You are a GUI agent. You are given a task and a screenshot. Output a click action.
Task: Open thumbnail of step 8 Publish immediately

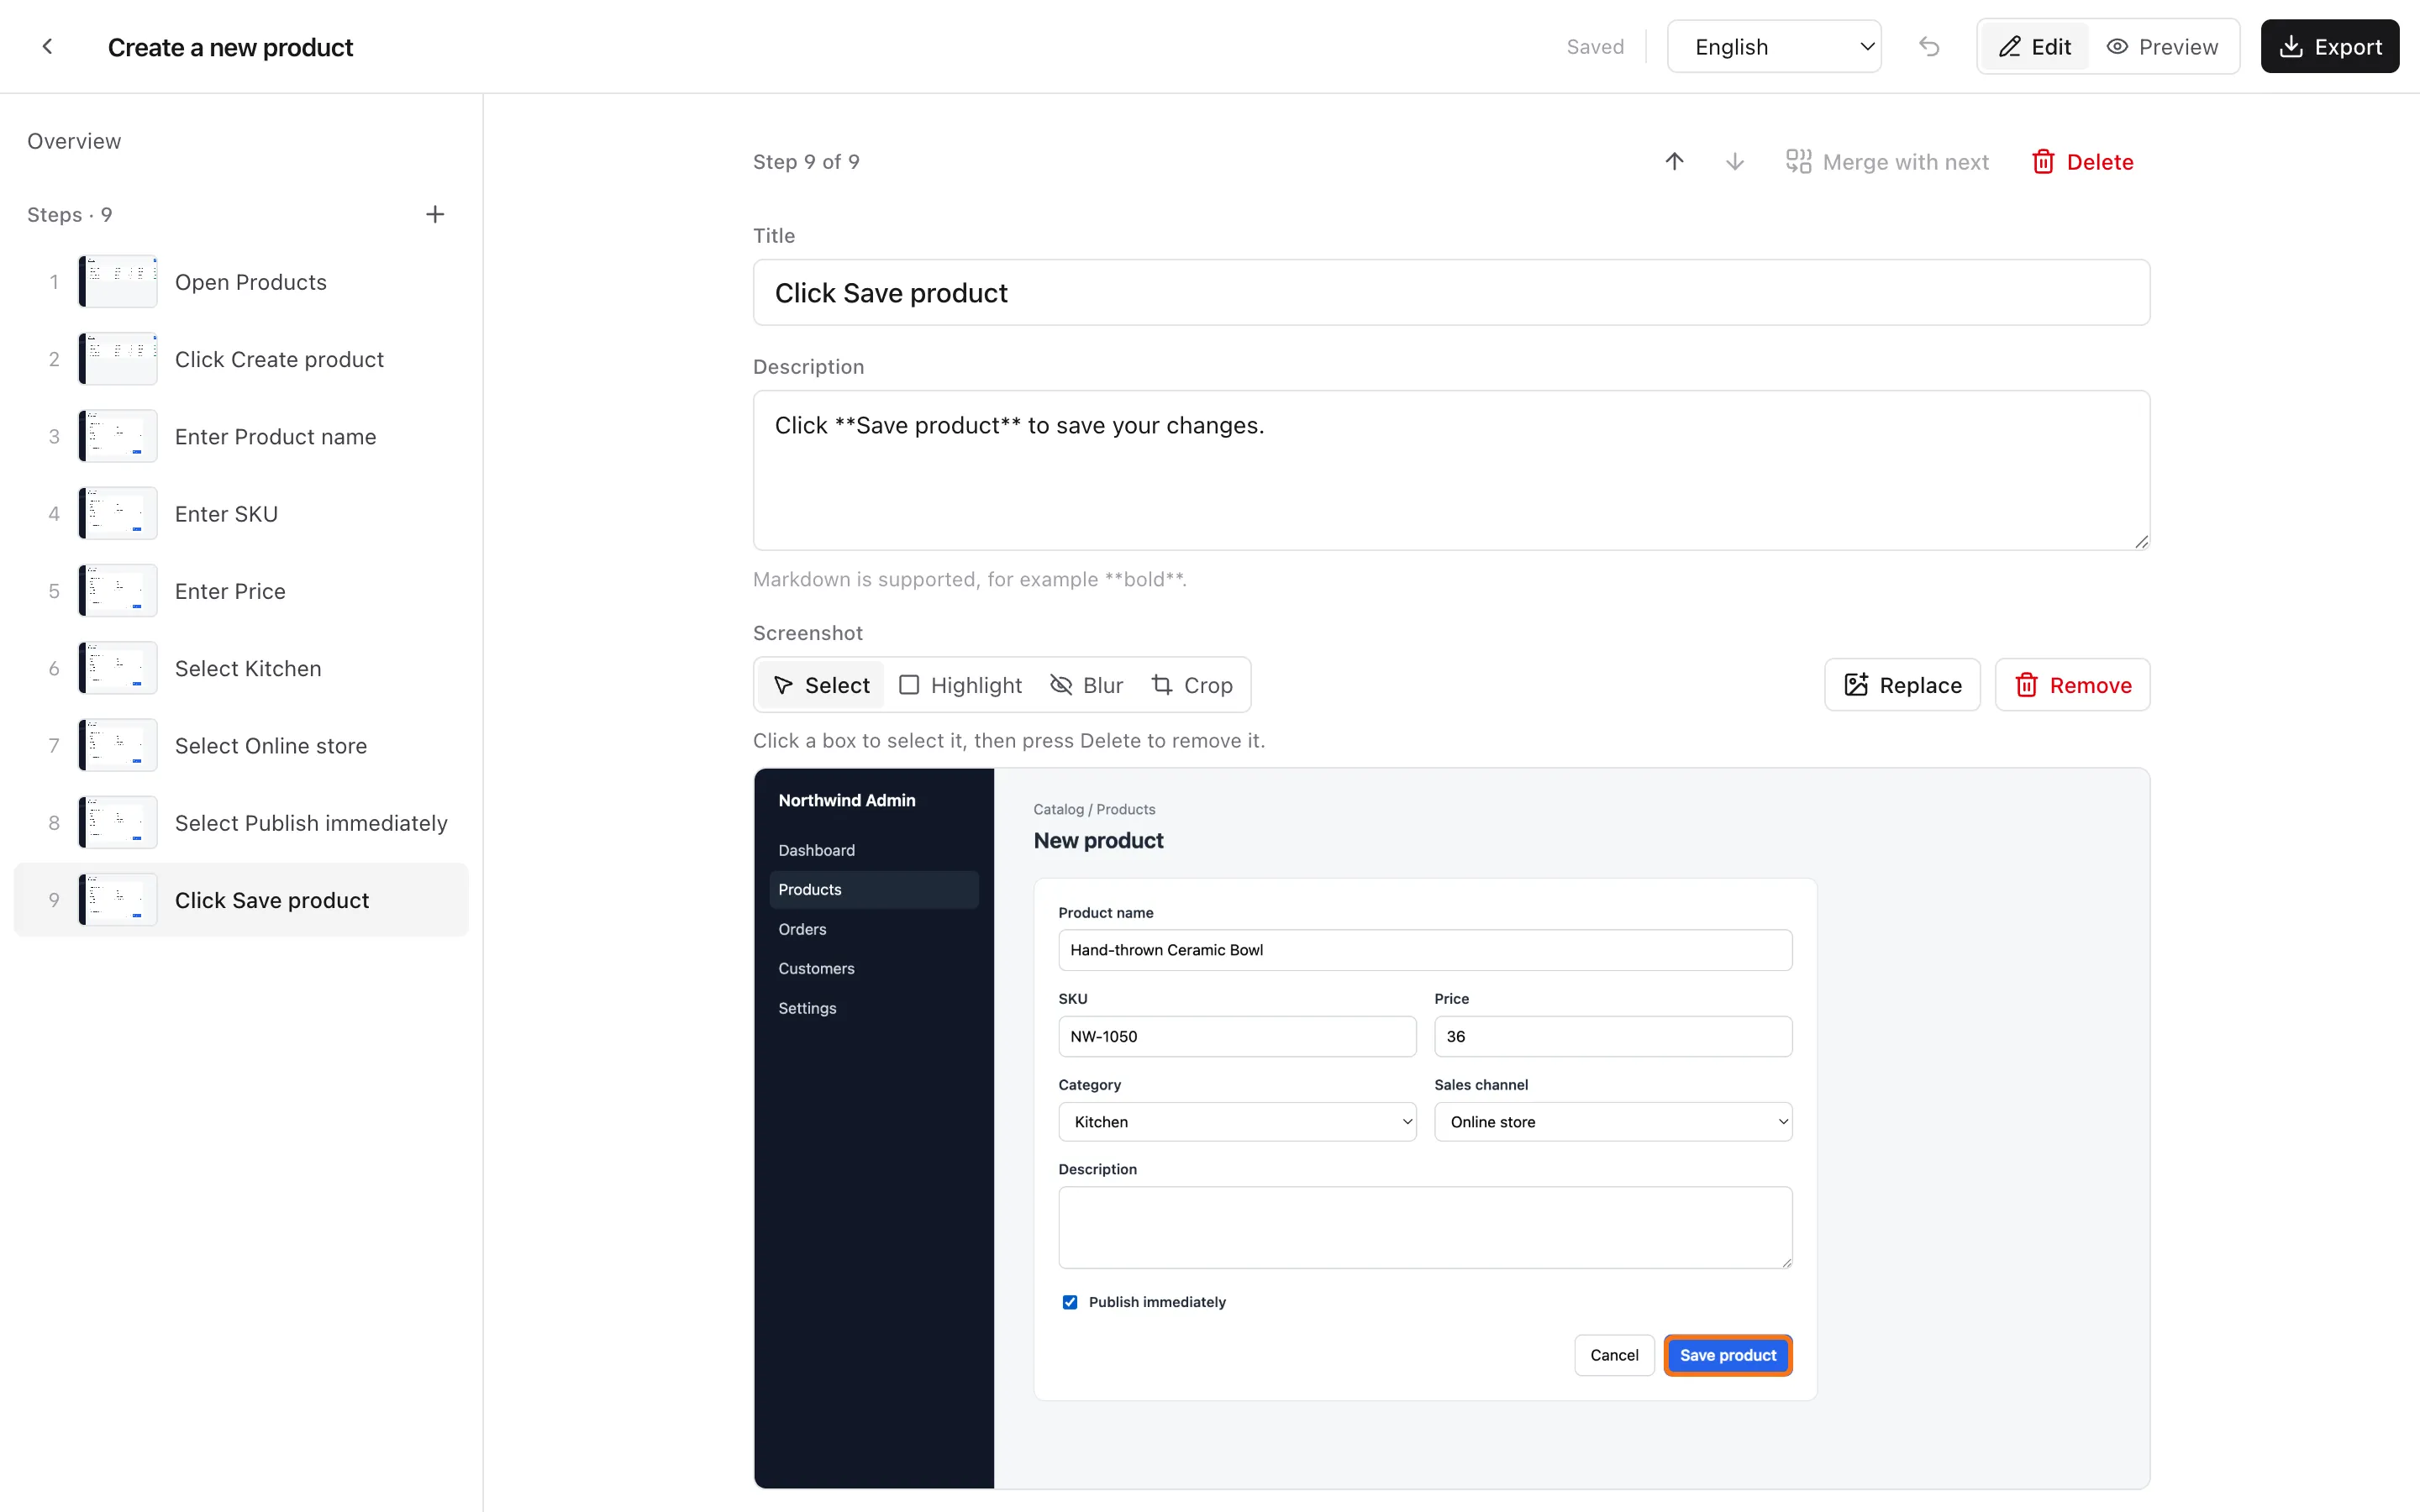(118, 822)
